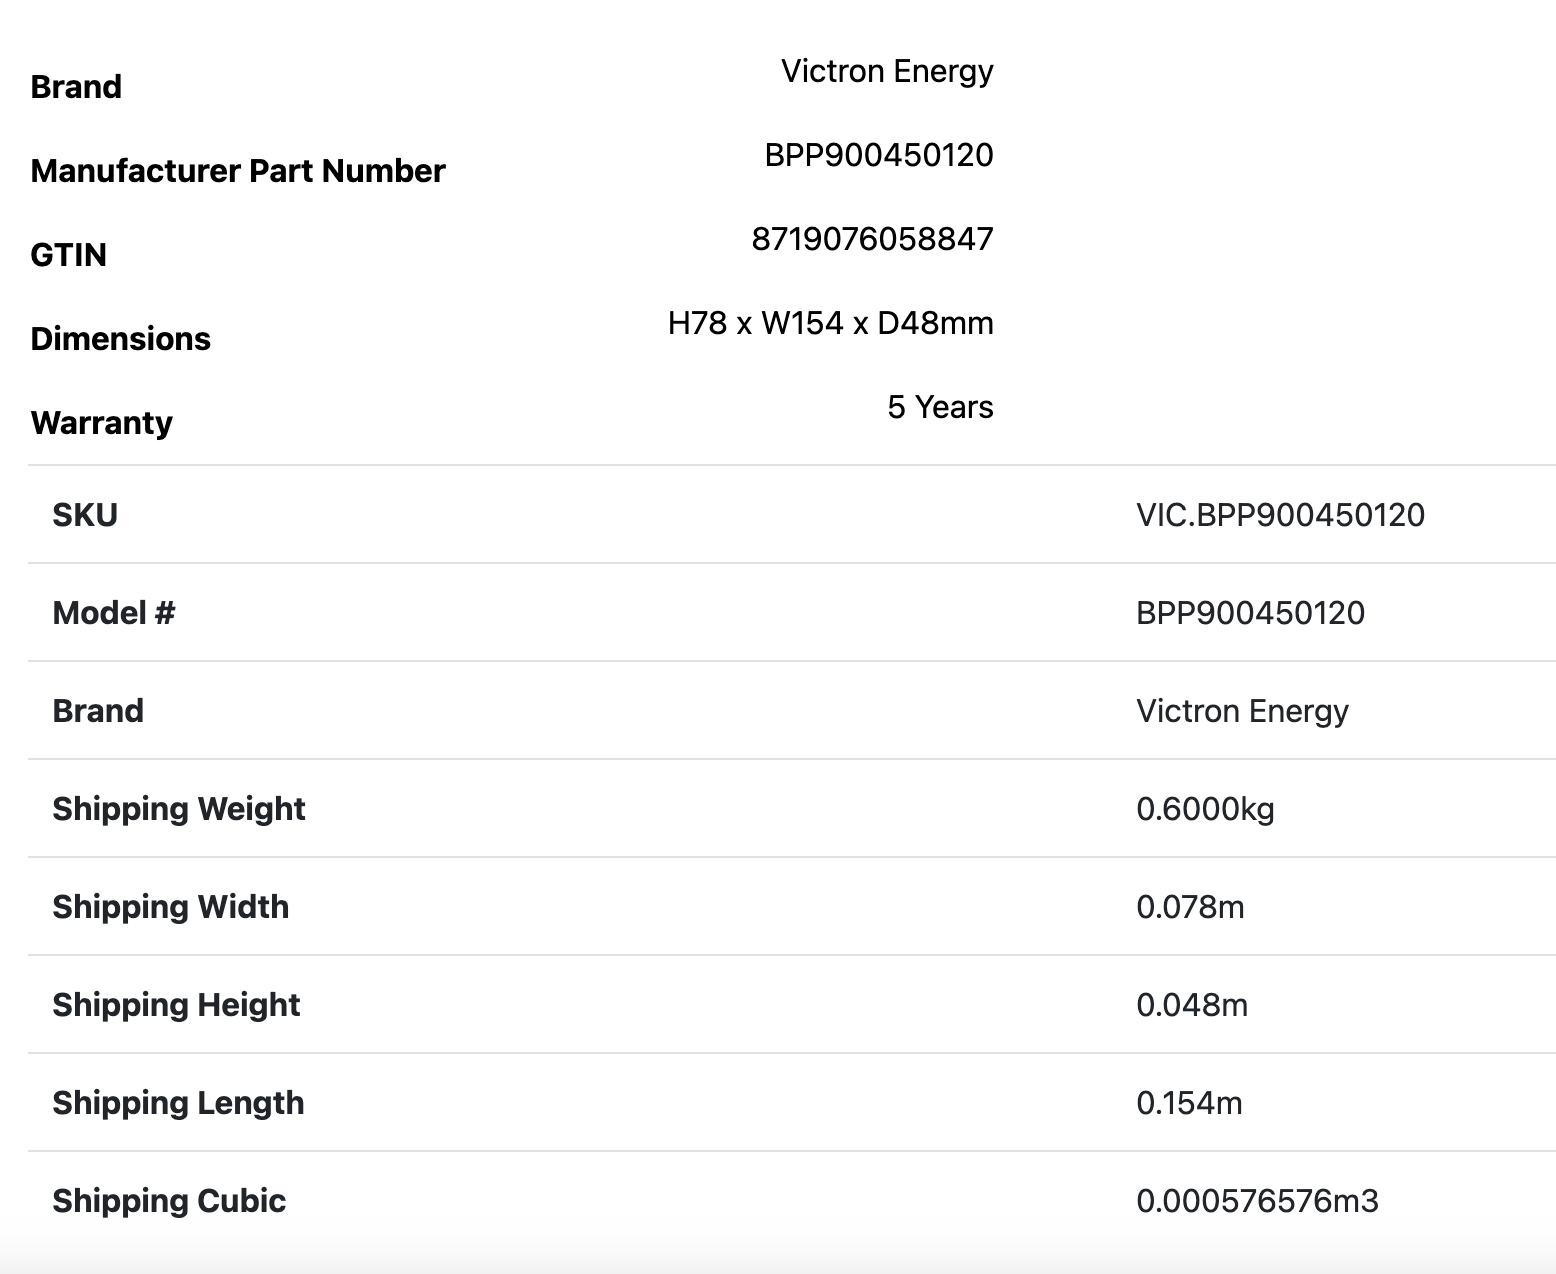The image size is (1556, 1274).
Task: Click the Shipping Cubic label
Action: pos(169,1201)
